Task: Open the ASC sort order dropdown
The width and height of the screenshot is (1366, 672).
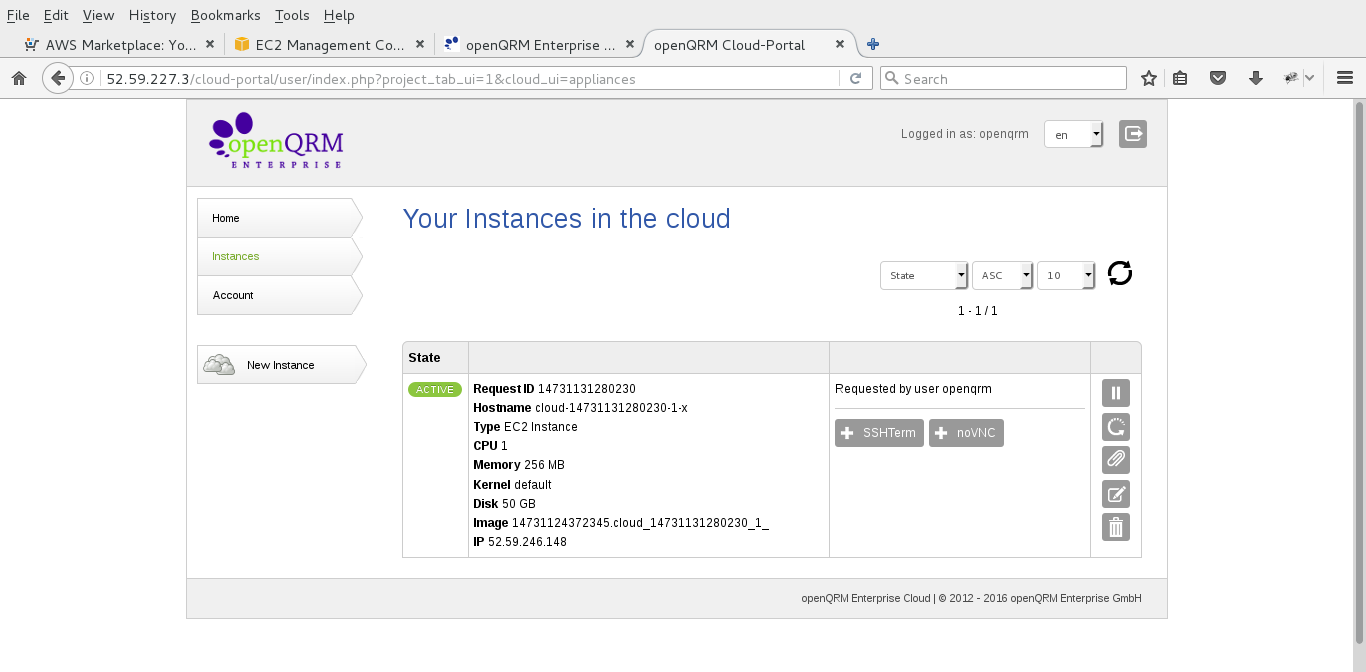Action: coord(1002,275)
